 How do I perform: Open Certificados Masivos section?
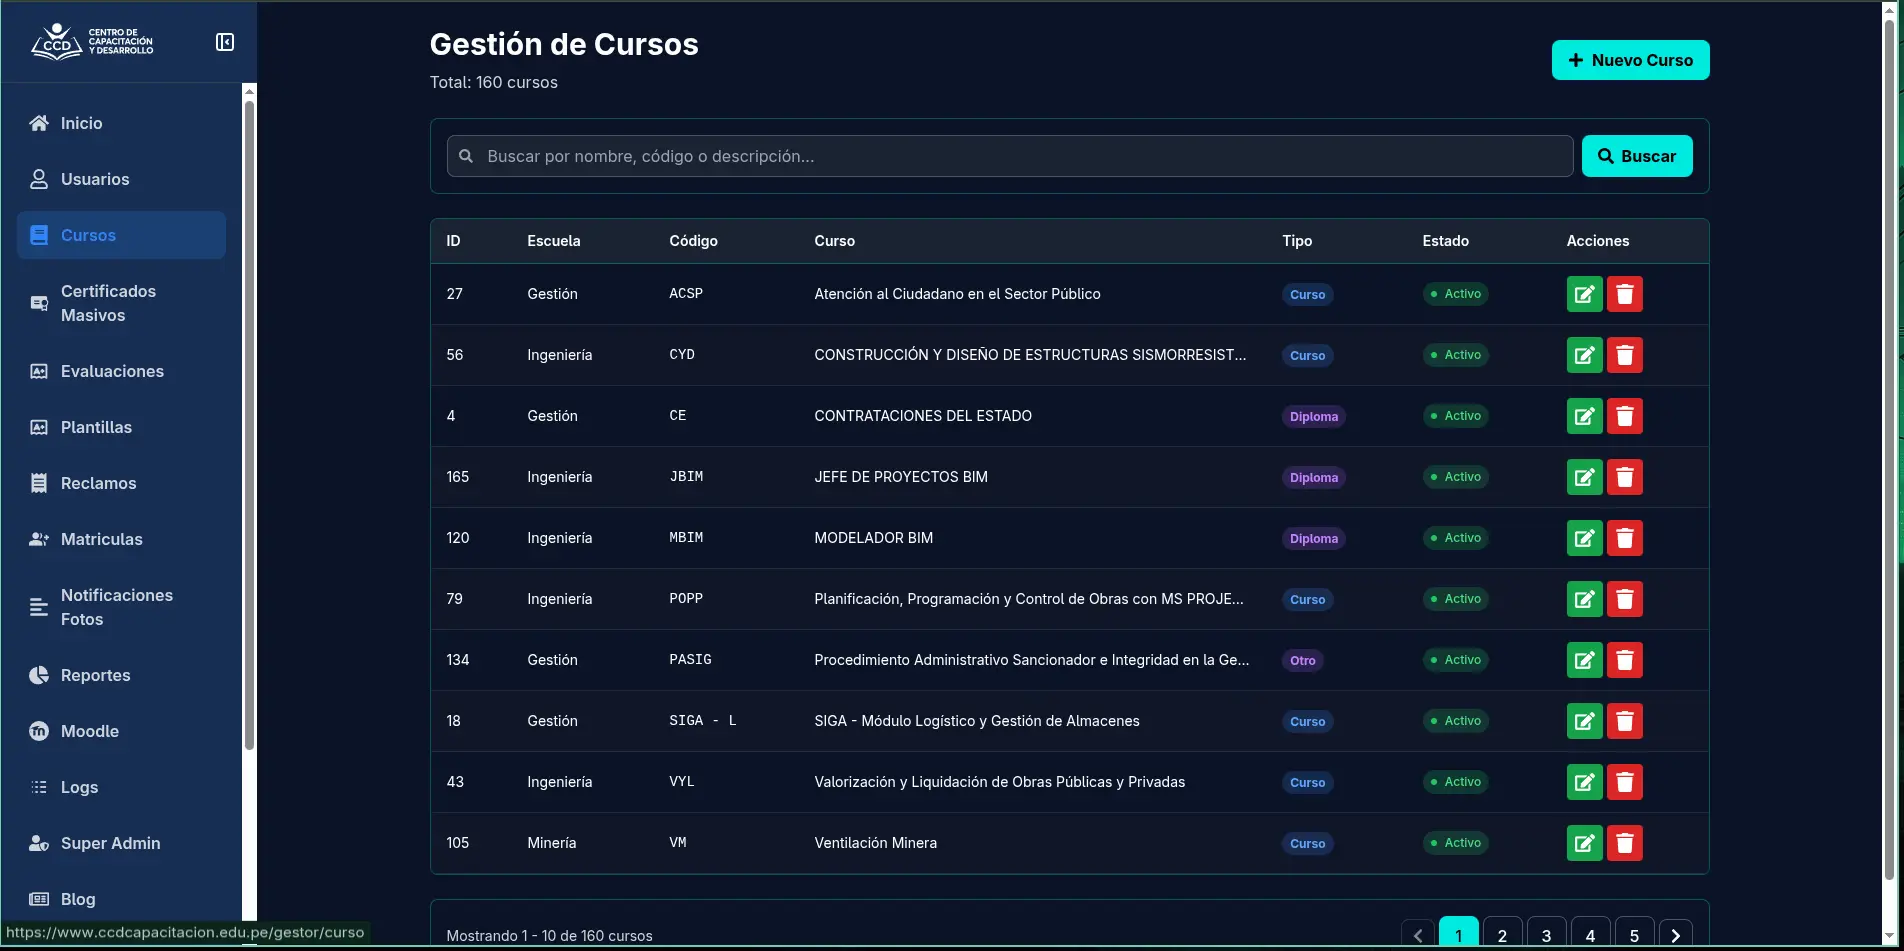pos(121,303)
